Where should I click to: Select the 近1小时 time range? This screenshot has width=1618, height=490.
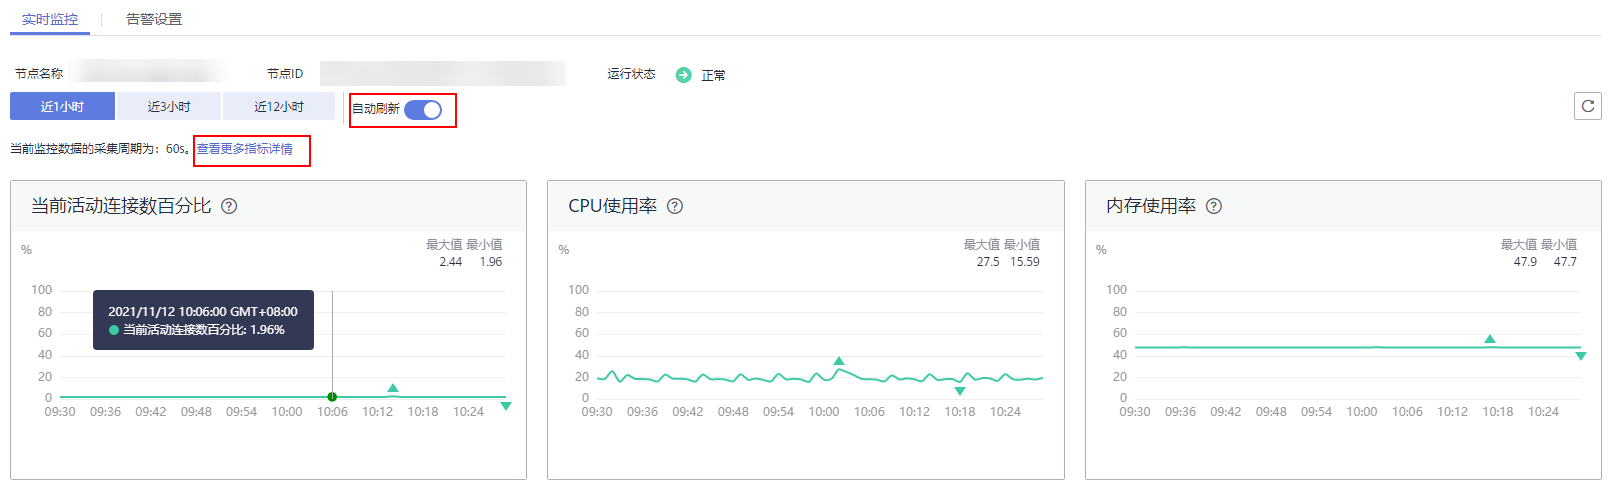pyautogui.click(x=62, y=106)
